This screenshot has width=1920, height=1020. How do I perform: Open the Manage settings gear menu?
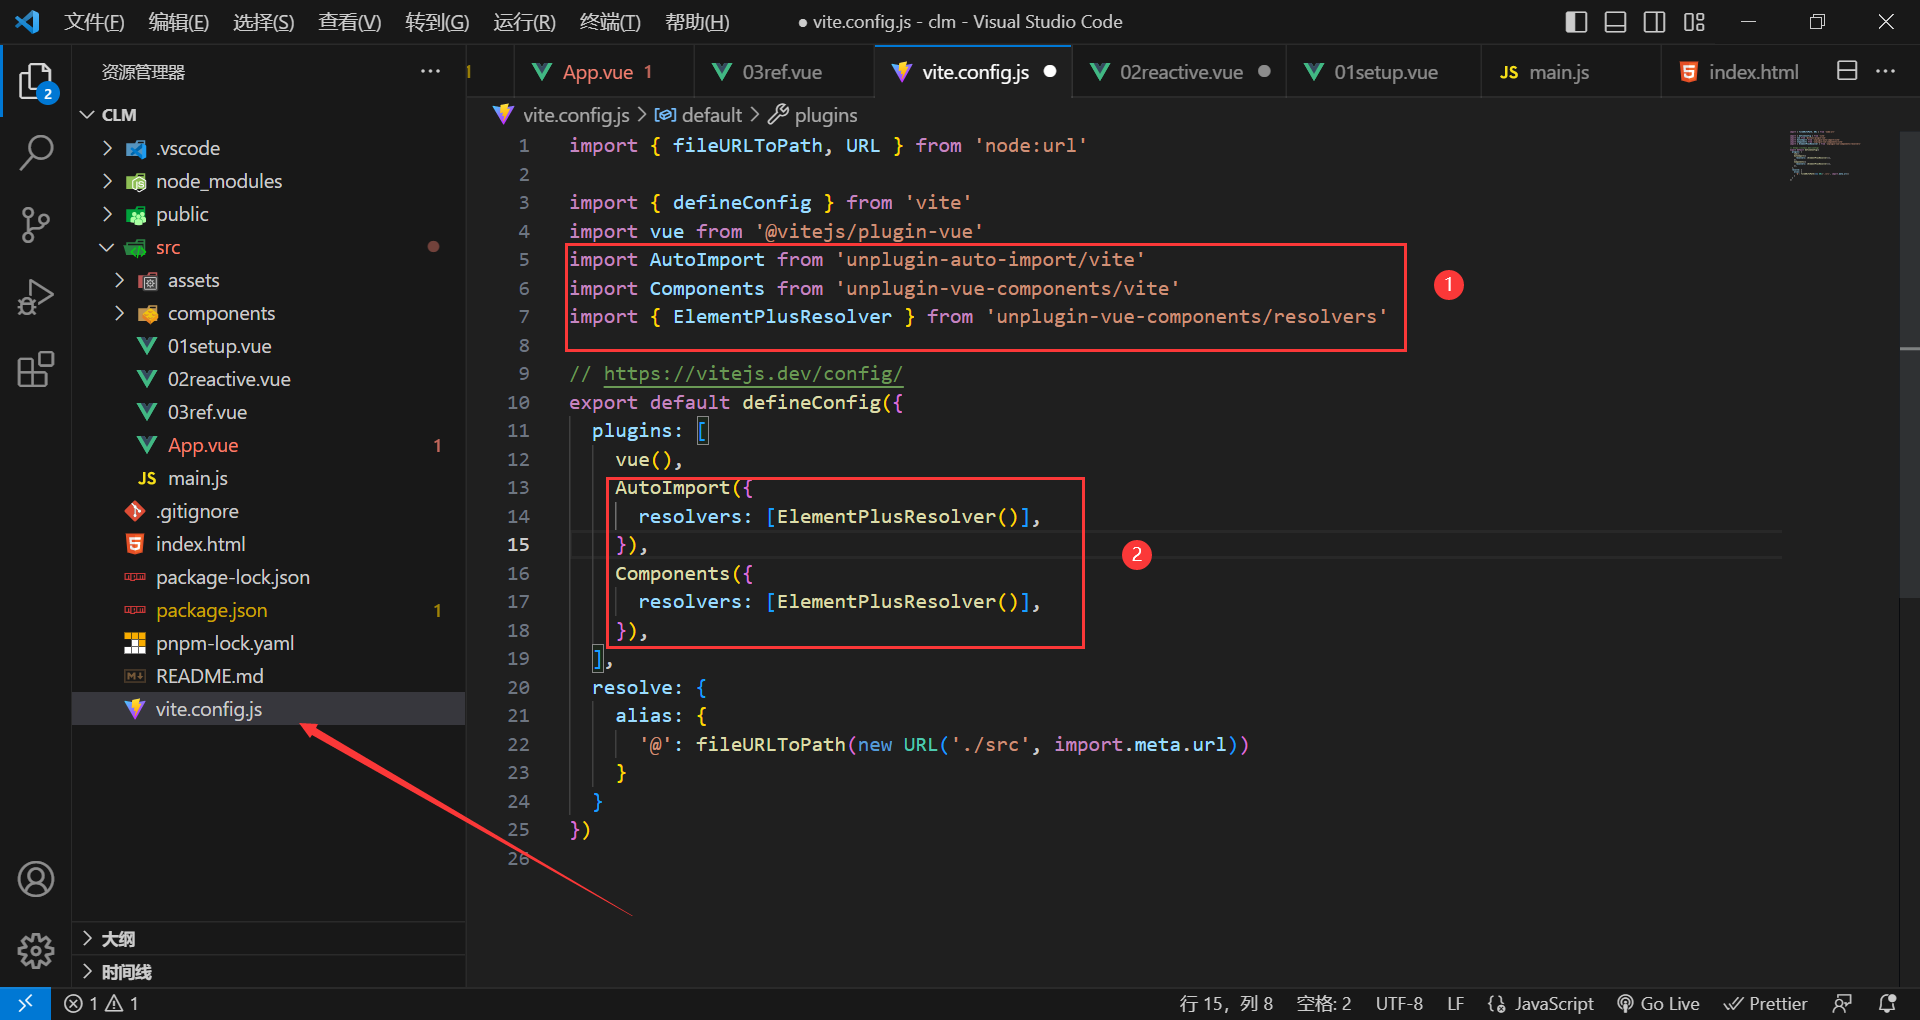[37, 951]
